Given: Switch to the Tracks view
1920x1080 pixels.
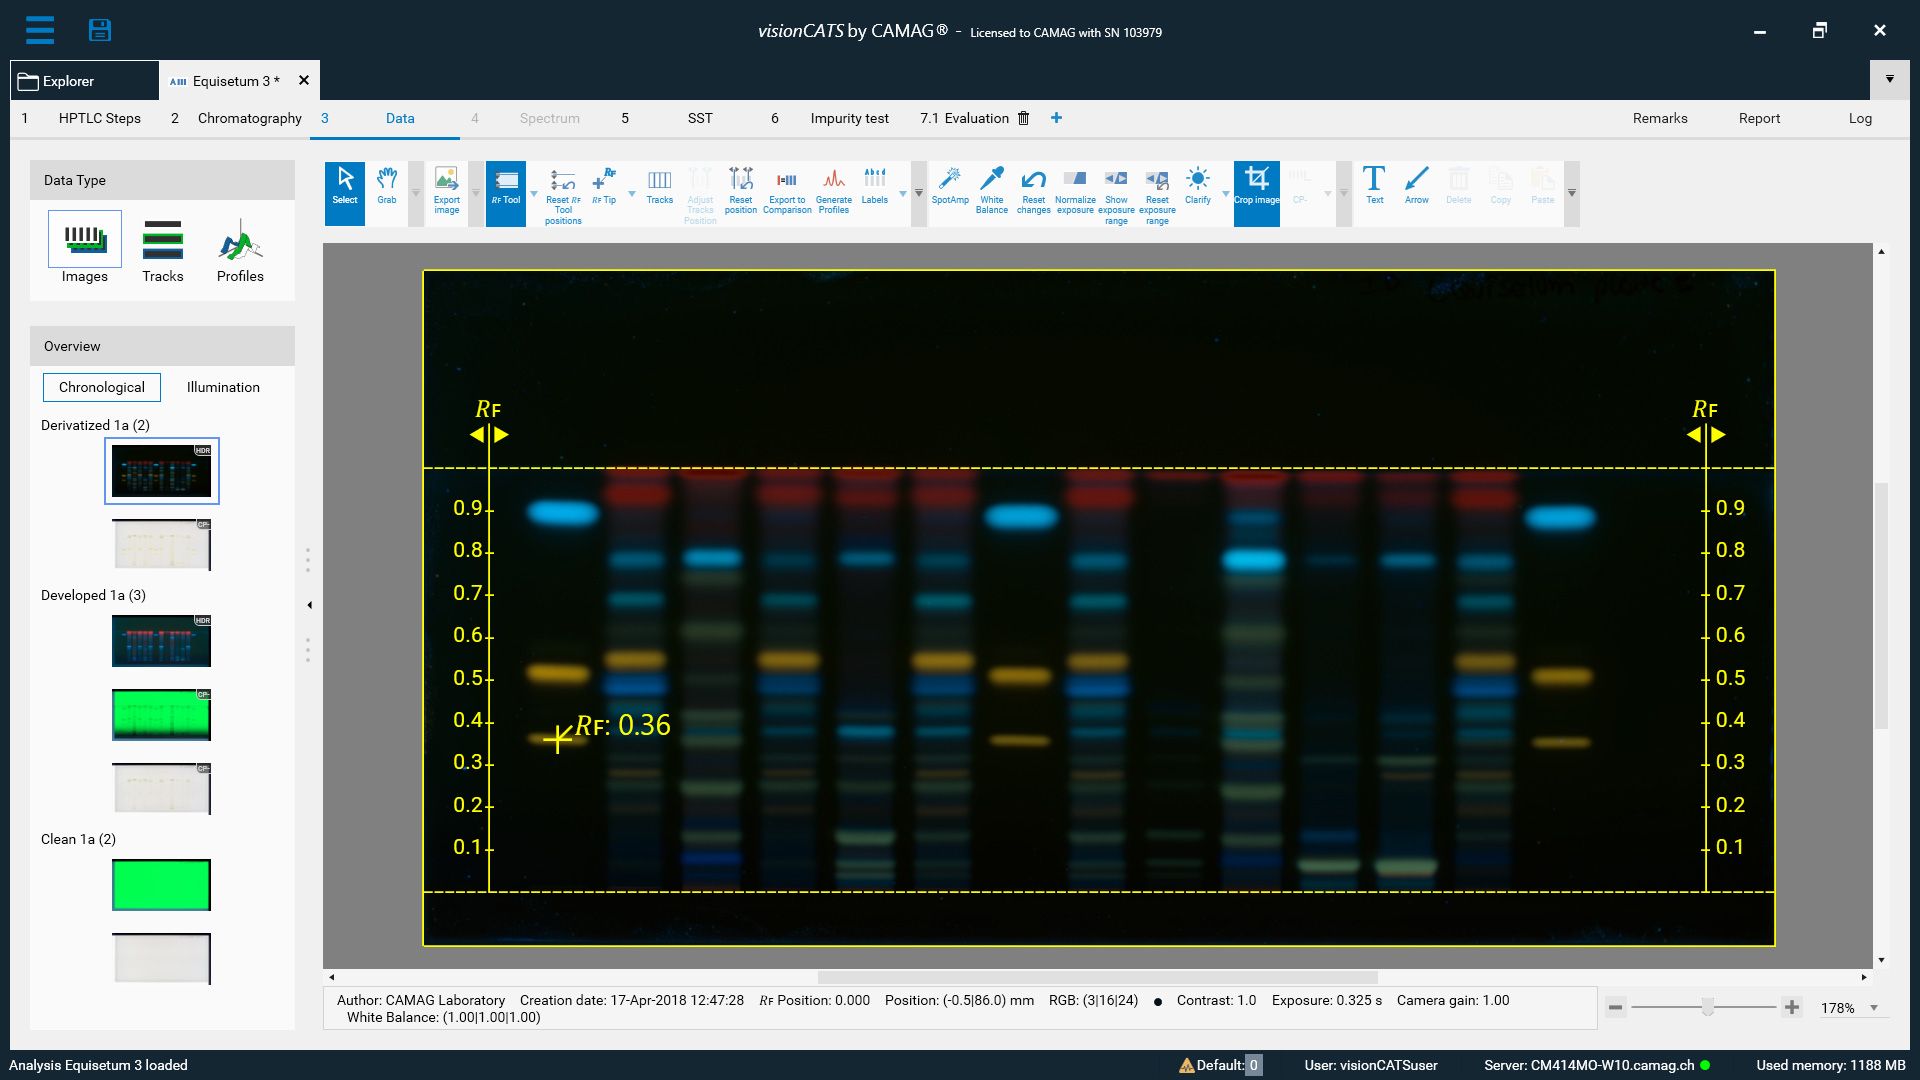Looking at the screenshot, I should pos(161,251).
